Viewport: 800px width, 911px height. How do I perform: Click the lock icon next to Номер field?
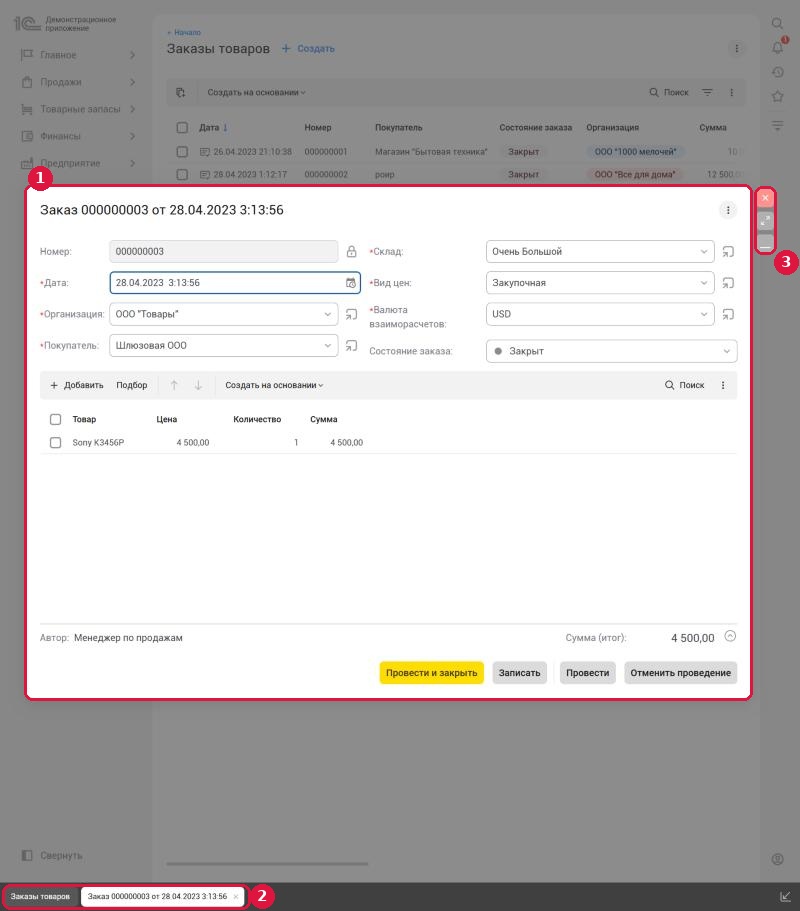(x=351, y=252)
